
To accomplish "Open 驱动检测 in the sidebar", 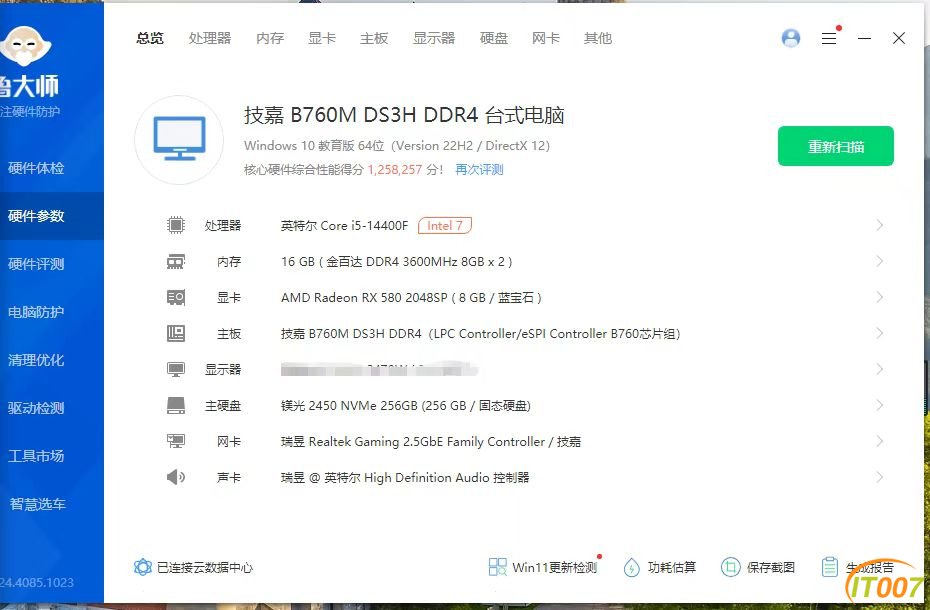I will (36, 408).
